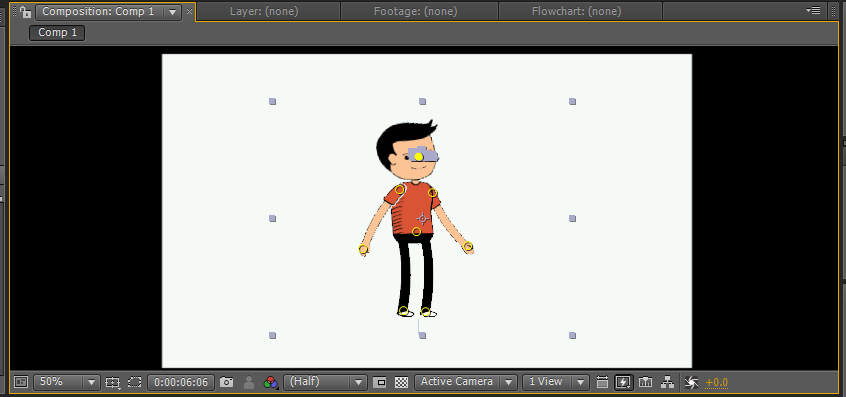Screen dimensions: 846x397
Task: Open grid and guide options icon
Action: coord(112,382)
